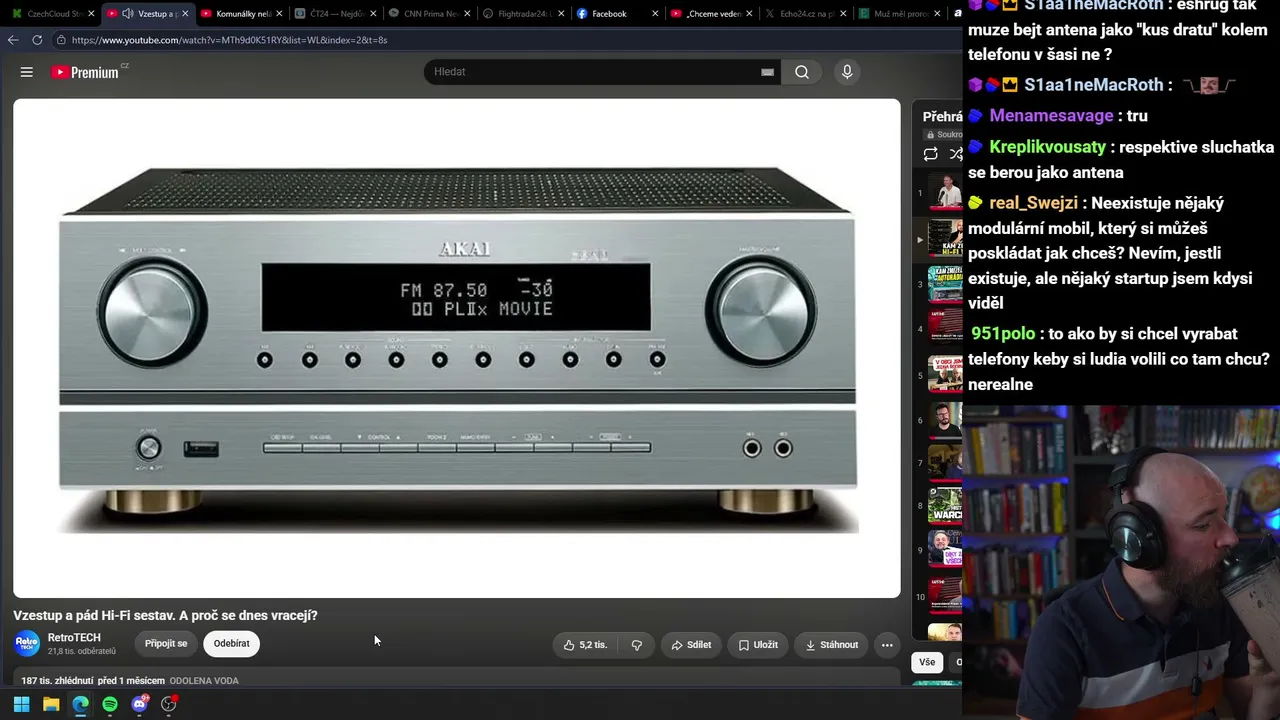
Task: Download the video with the Stáhnout button
Action: [832, 645]
